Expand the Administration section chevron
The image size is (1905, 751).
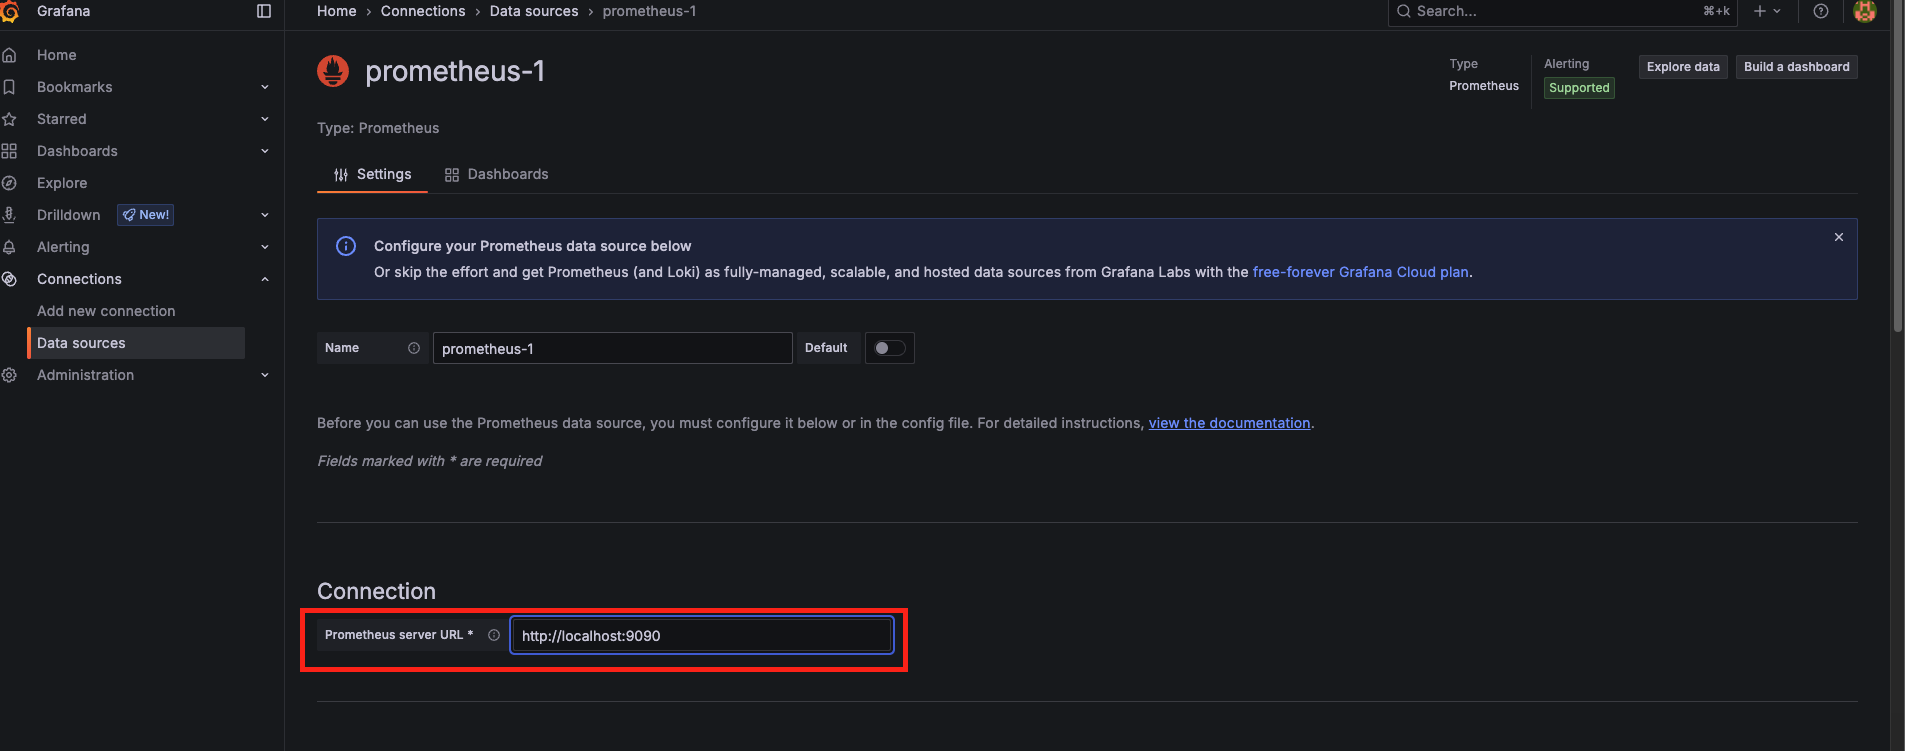click(x=265, y=375)
